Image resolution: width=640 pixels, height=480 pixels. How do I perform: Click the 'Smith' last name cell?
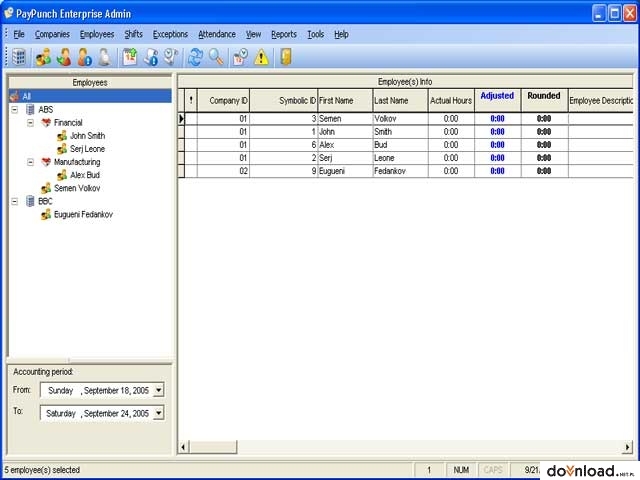coord(400,132)
